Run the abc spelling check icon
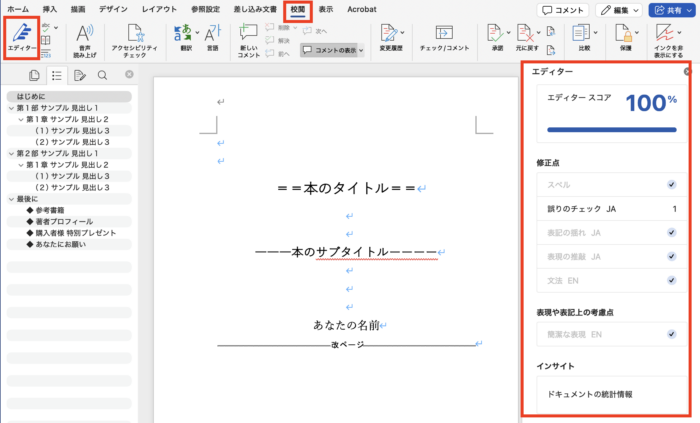700x423 pixels. click(x=46, y=27)
